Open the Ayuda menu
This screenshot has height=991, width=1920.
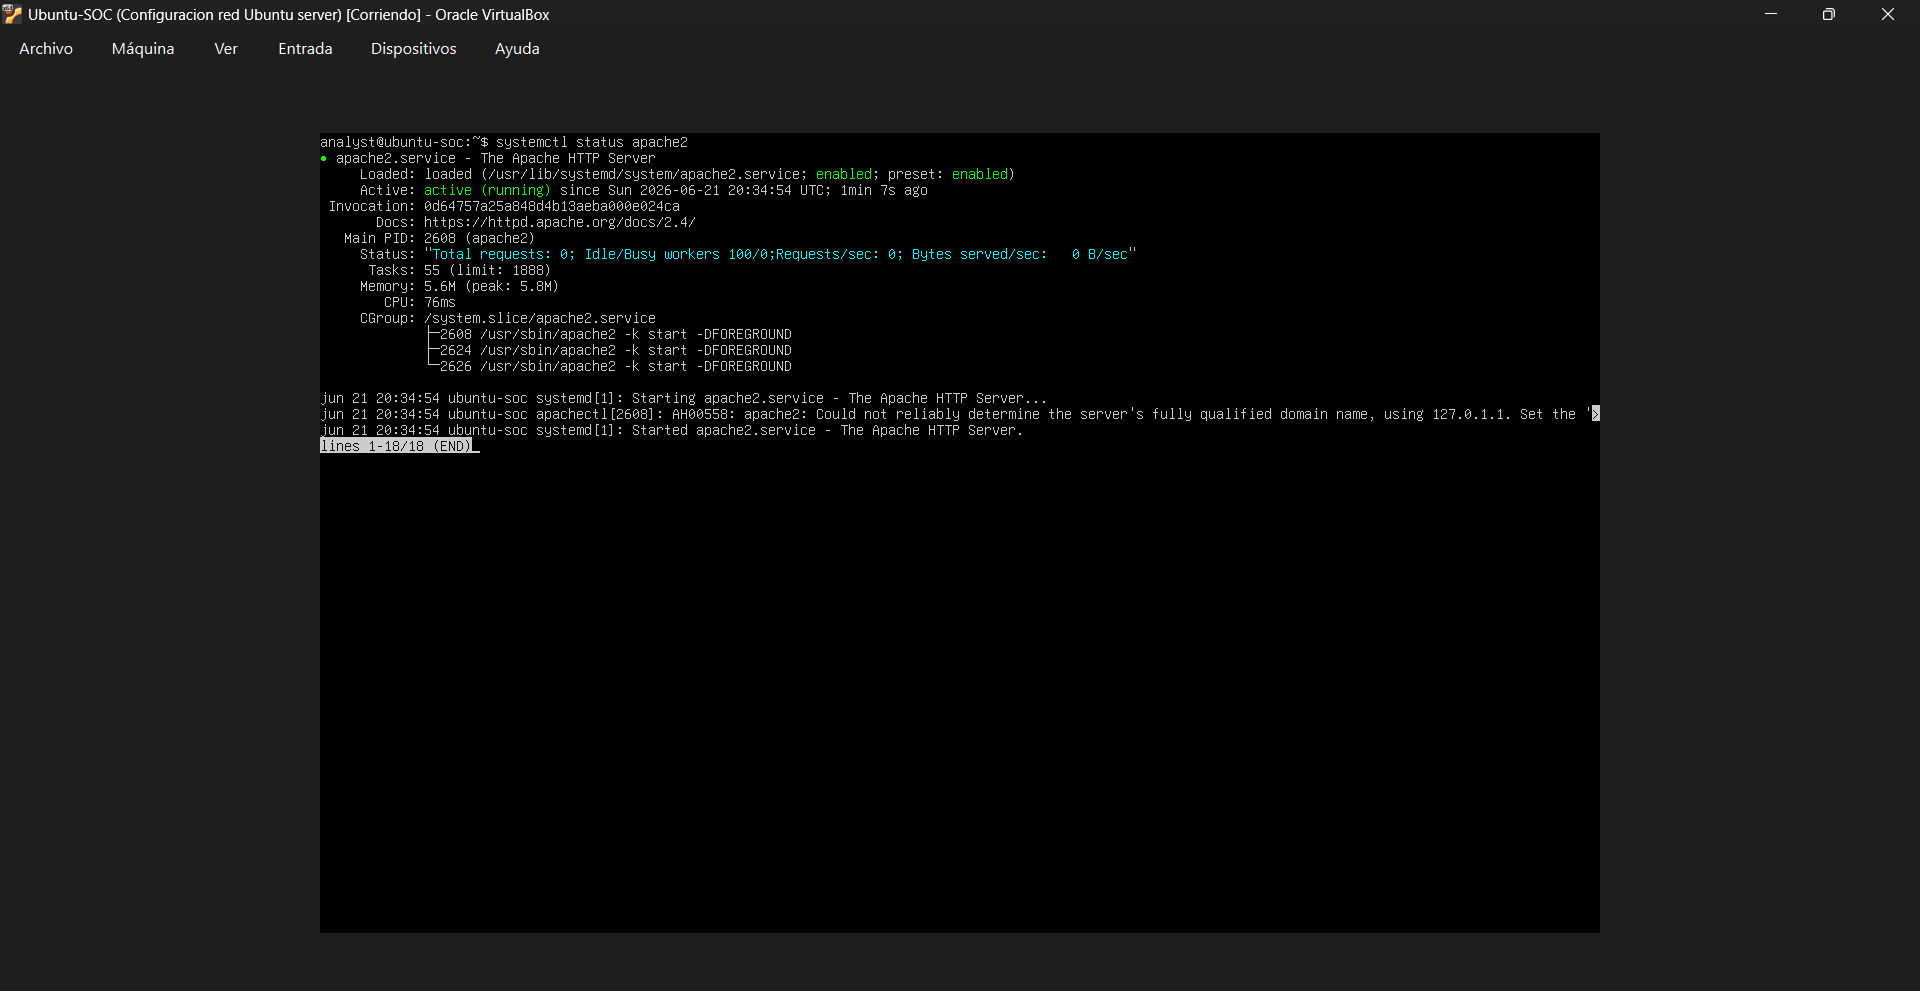[x=517, y=49]
